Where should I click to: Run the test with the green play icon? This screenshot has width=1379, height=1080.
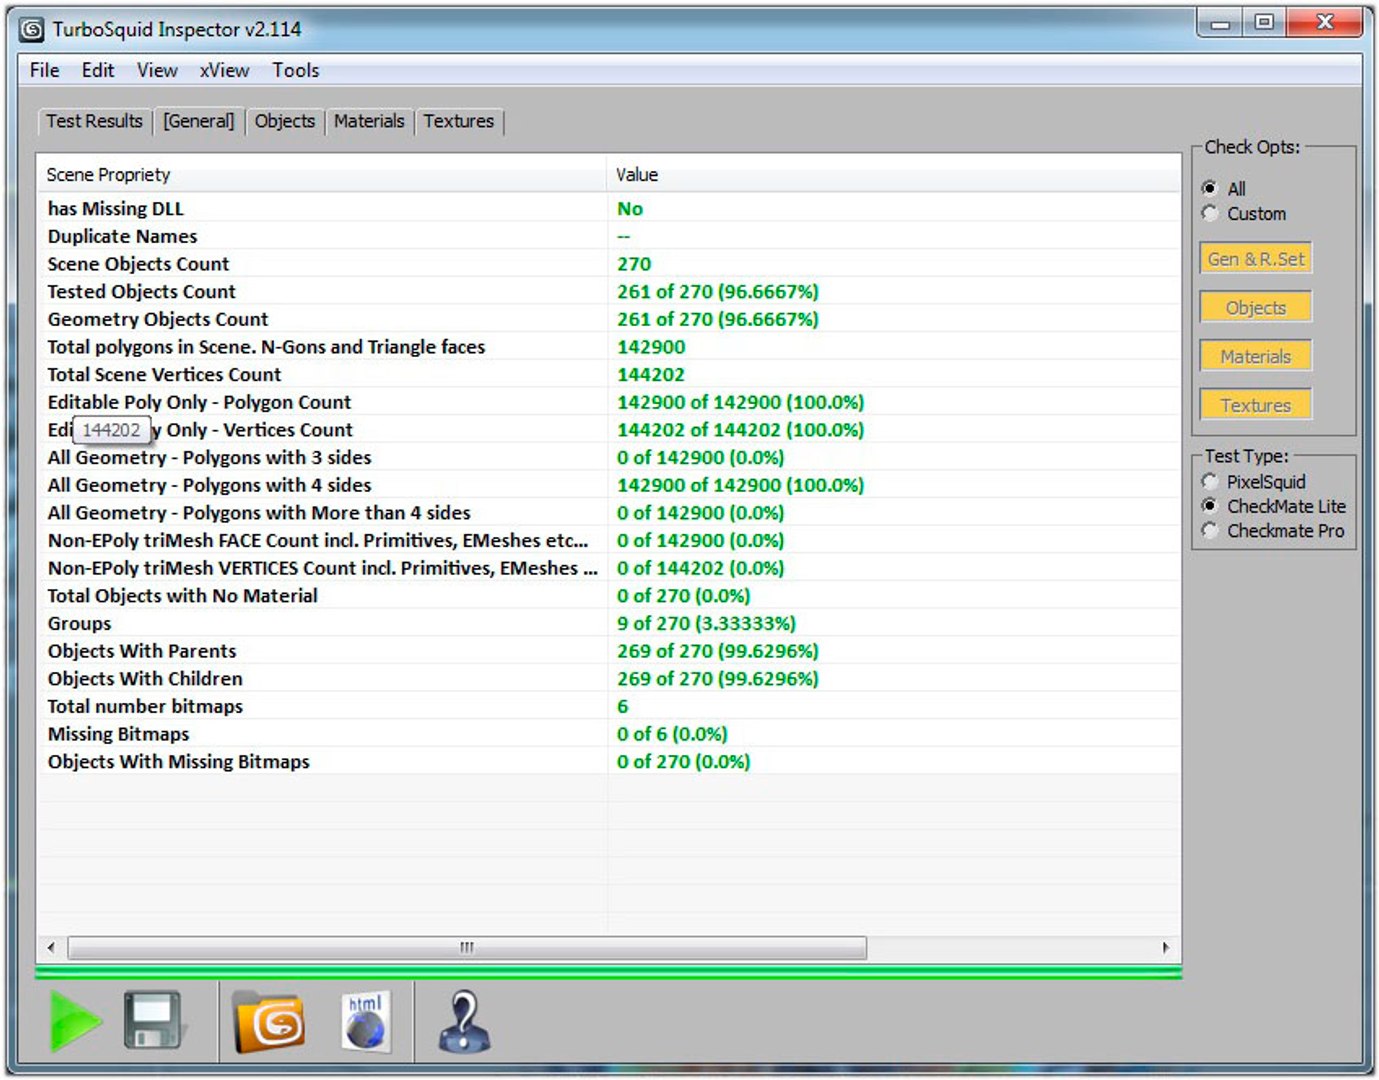coord(75,1021)
